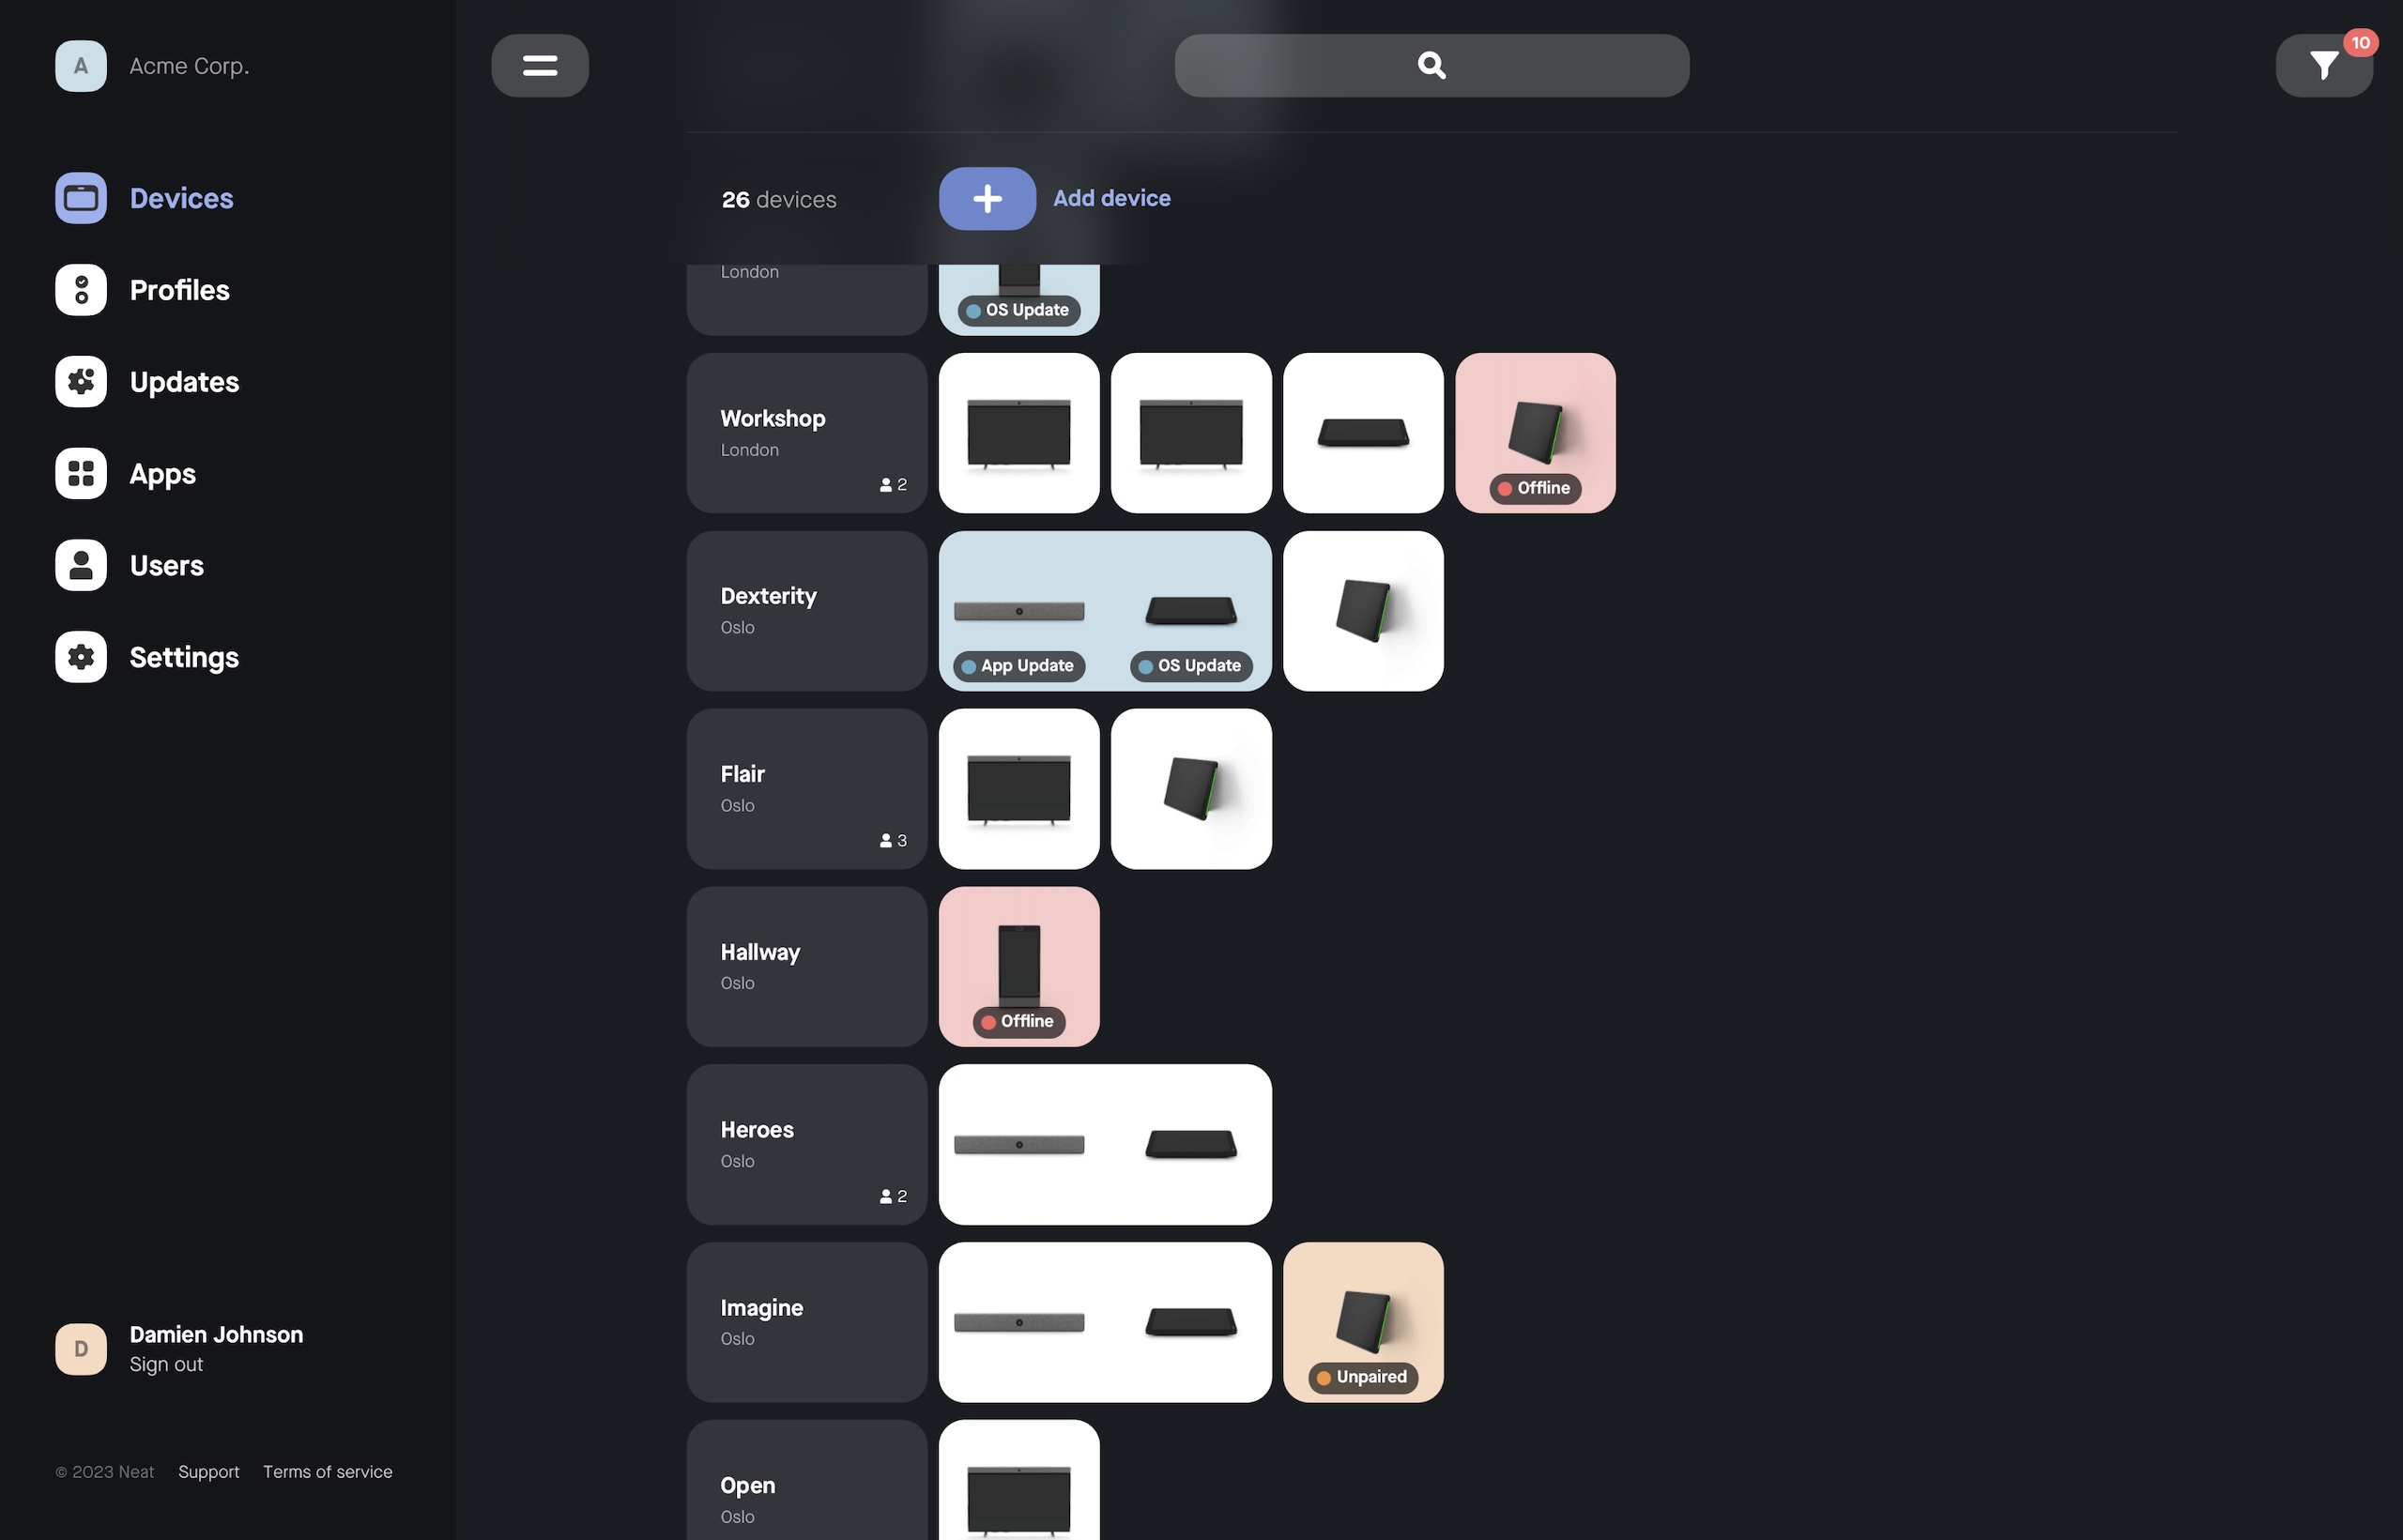Viewport: 2403px width, 1540px height.
Task: Go to the Users page icon
Action: (81, 565)
